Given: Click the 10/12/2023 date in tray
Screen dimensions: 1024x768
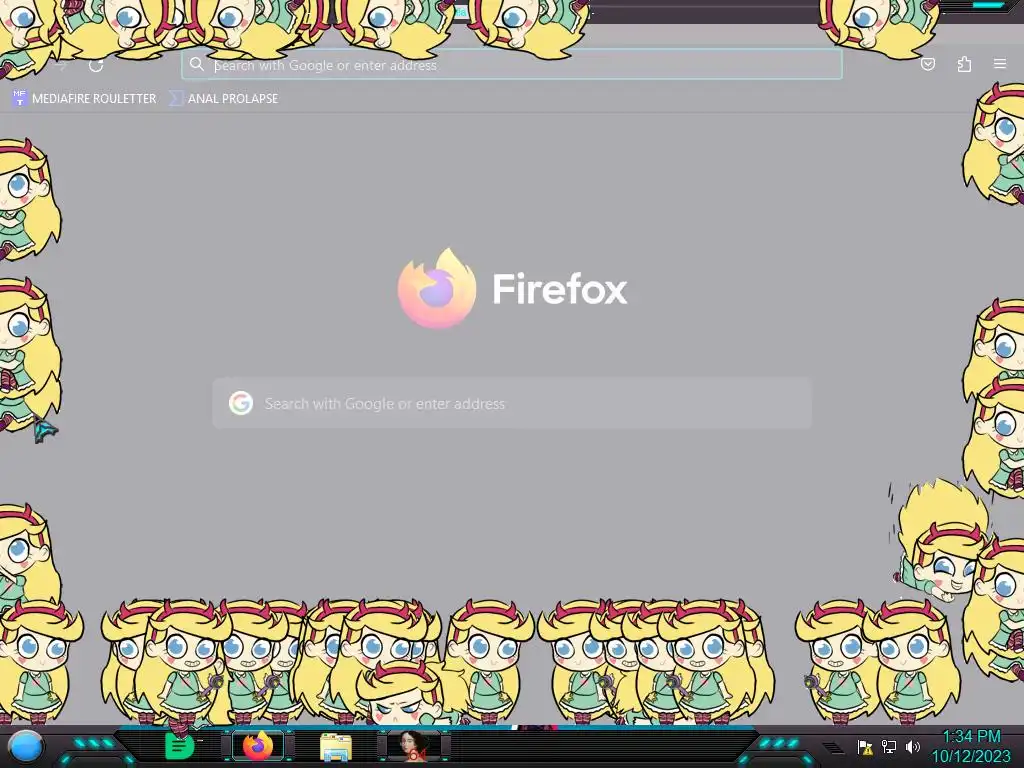Looking at the screenshot, I should (x=970, y=757).
